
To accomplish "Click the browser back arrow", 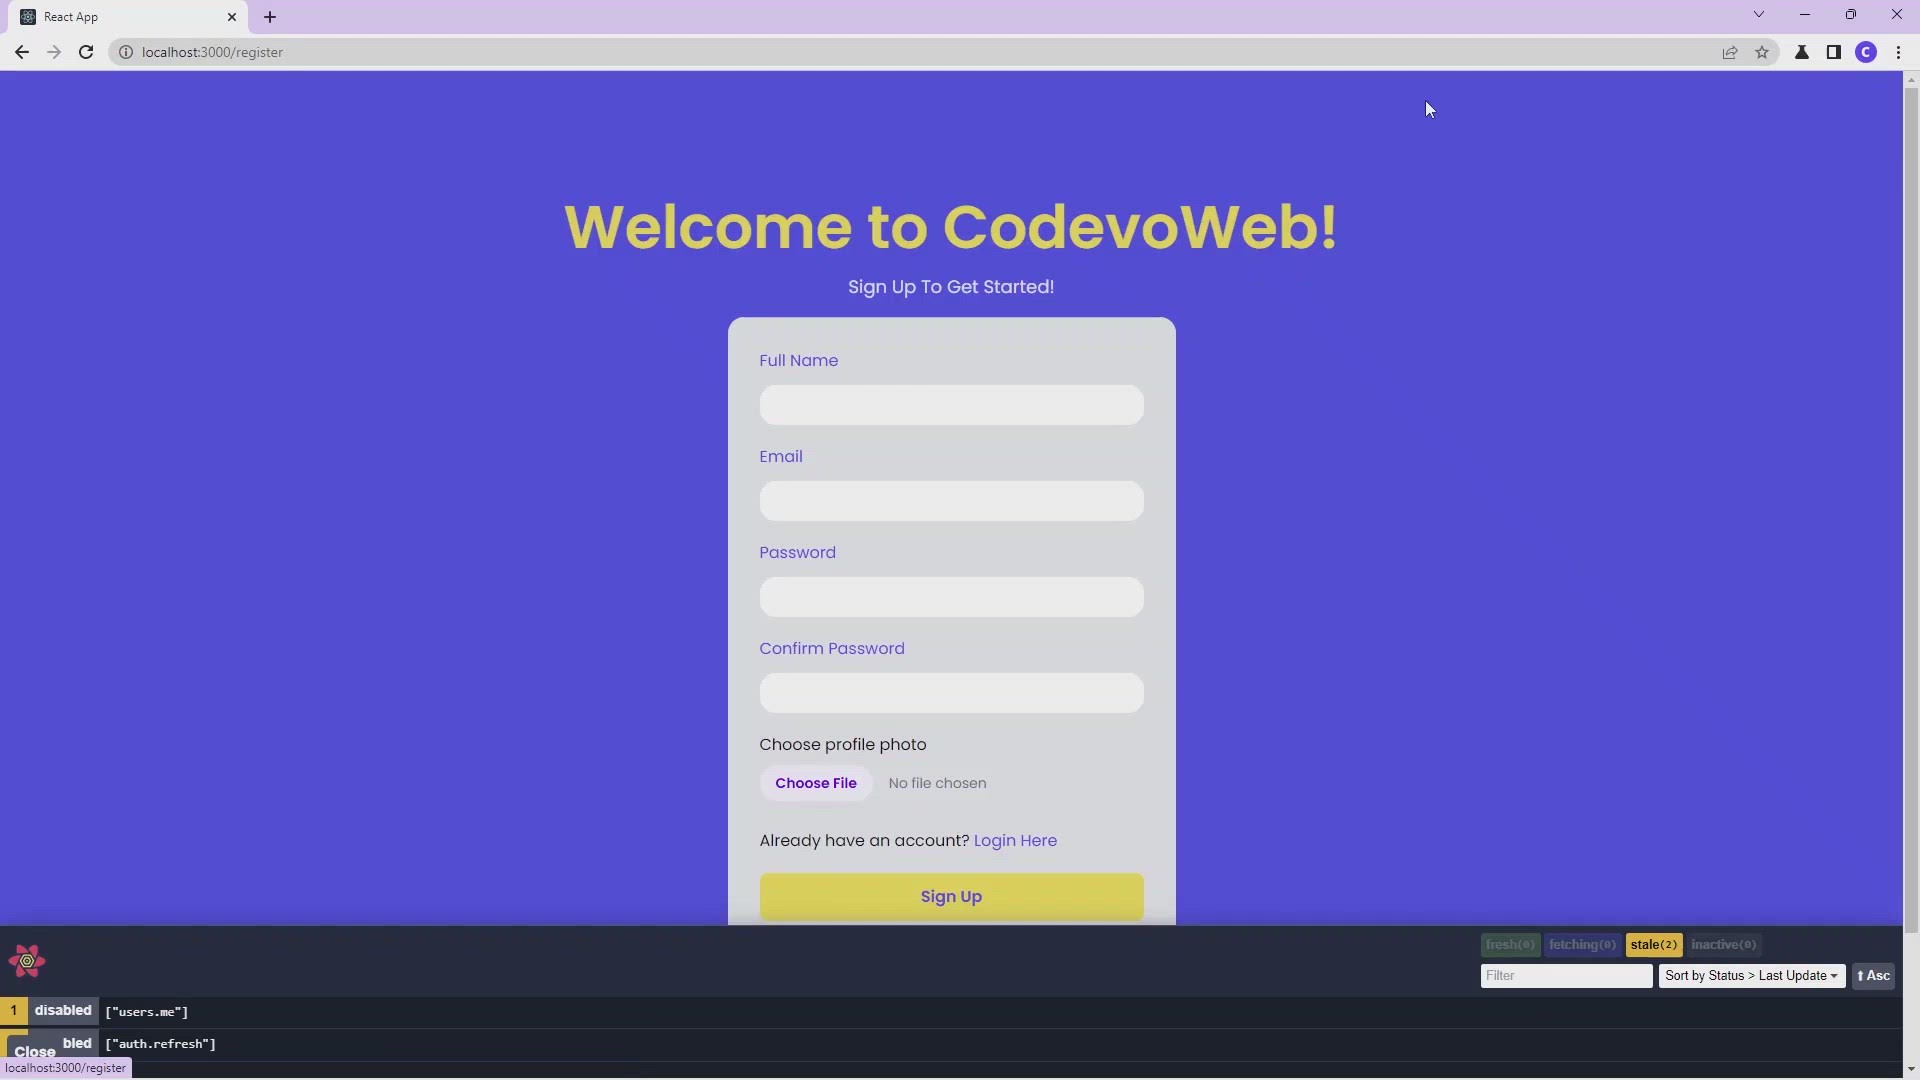I will pos(21,52).
